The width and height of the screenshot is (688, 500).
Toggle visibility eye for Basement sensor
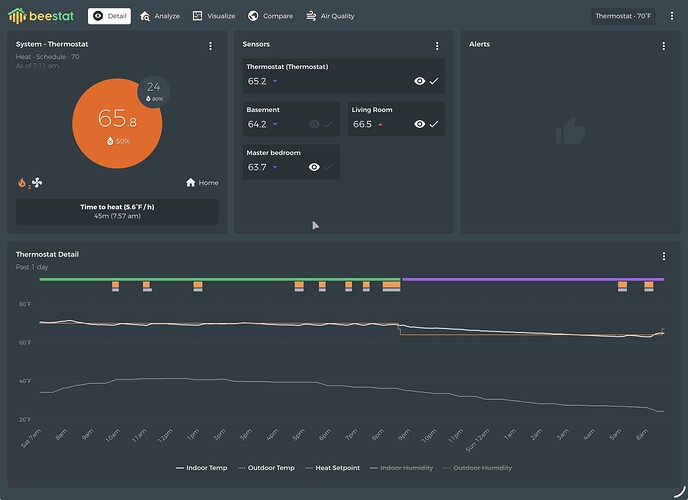[x=315, y=124]
